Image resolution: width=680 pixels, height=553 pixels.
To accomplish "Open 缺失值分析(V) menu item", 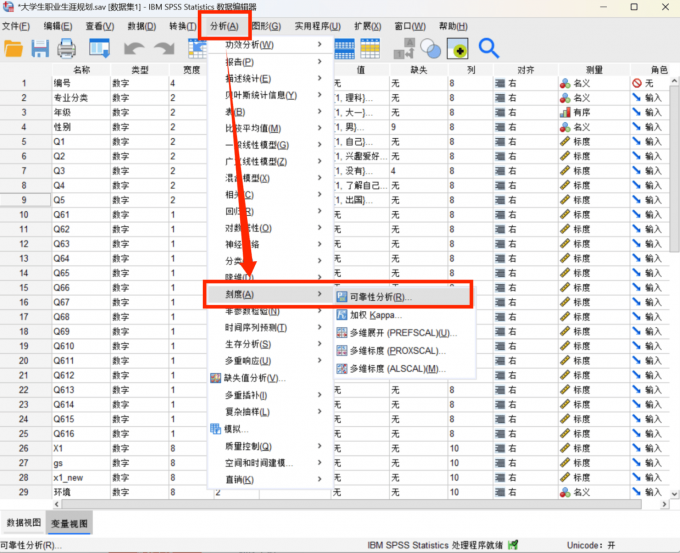I will click(x=271, y=378).
